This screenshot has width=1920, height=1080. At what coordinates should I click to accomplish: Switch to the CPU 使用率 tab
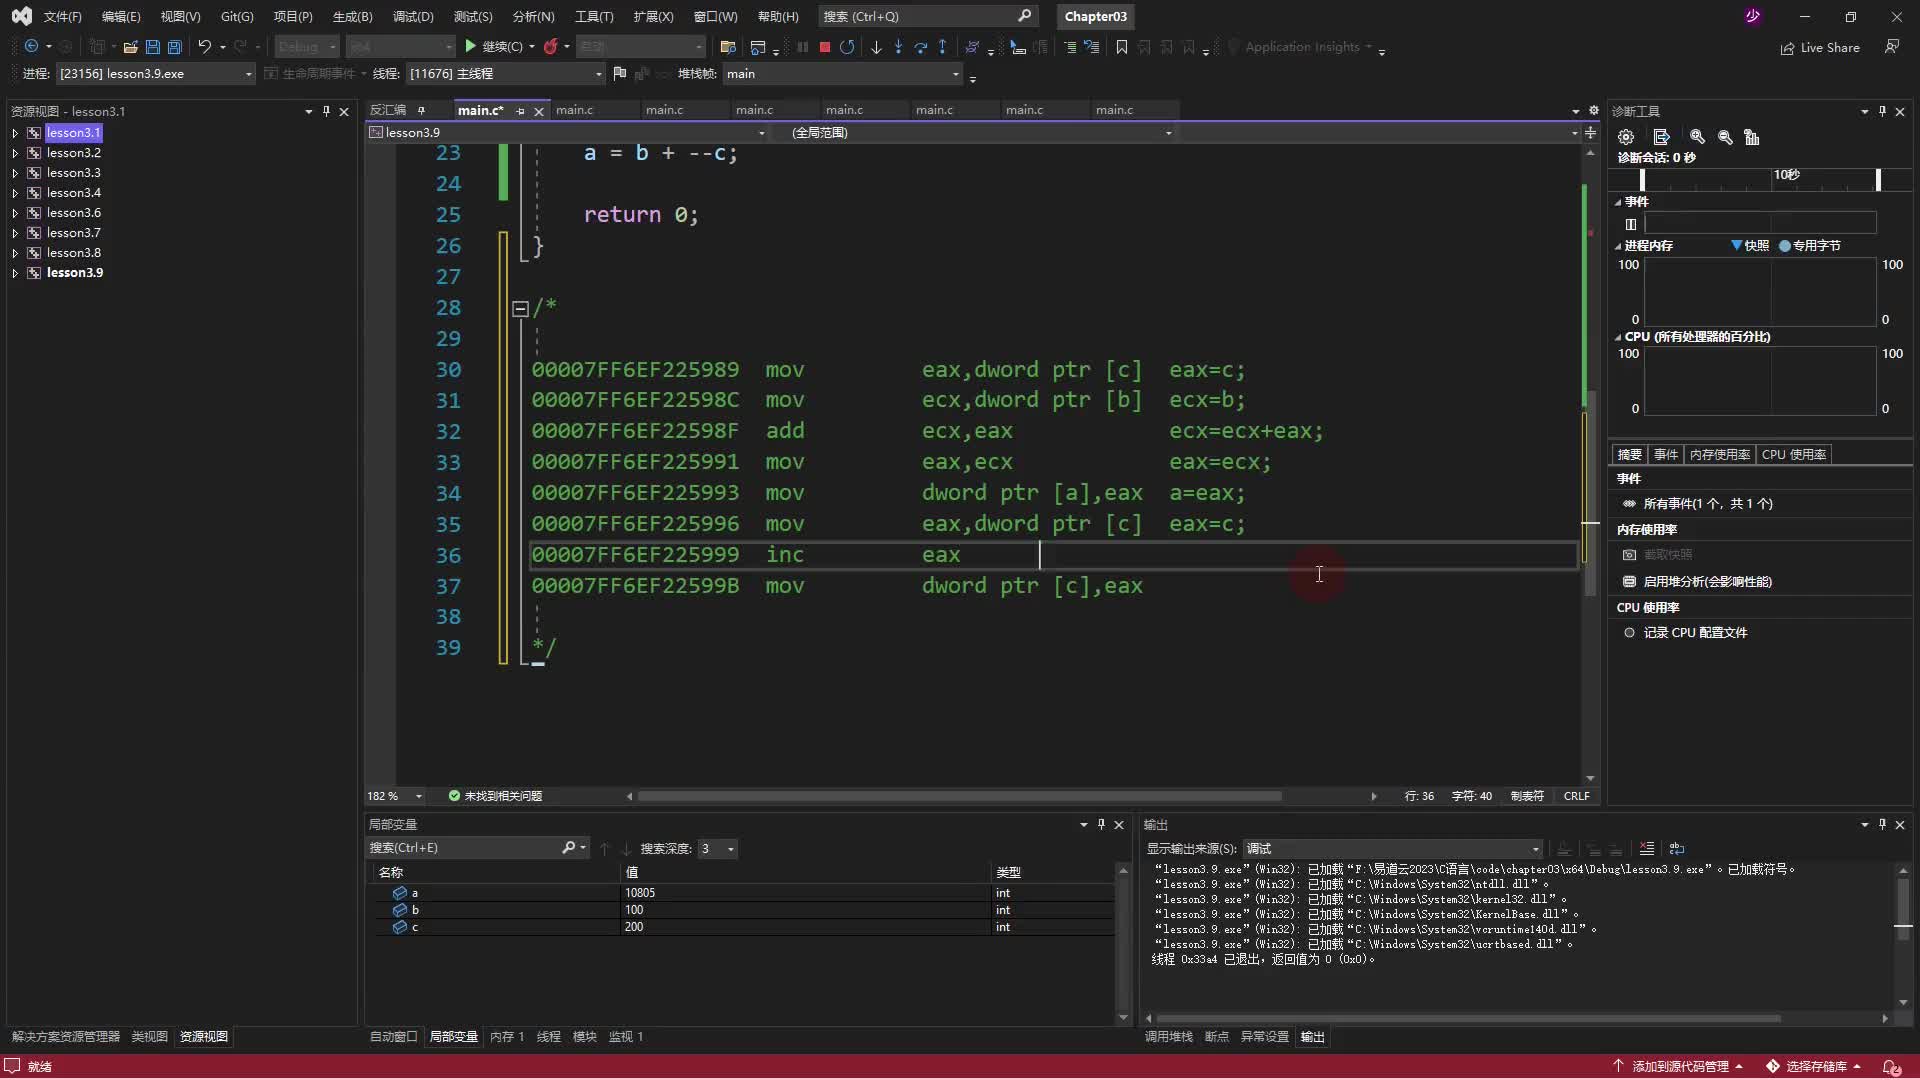point(1794,455)
